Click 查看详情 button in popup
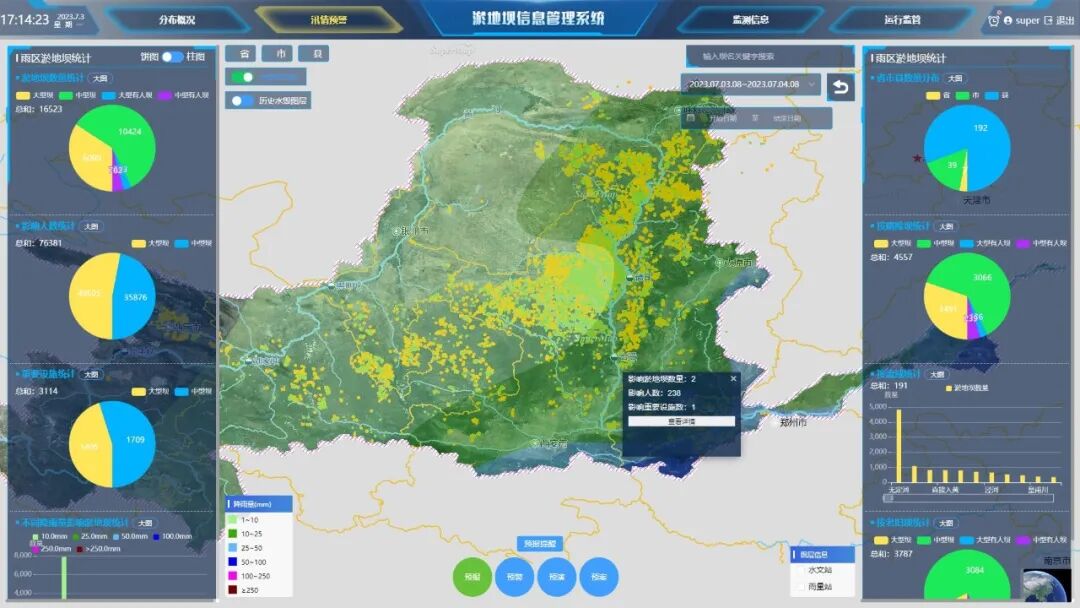The width and height of the screenshot is (1080, 608). point(681,421)
